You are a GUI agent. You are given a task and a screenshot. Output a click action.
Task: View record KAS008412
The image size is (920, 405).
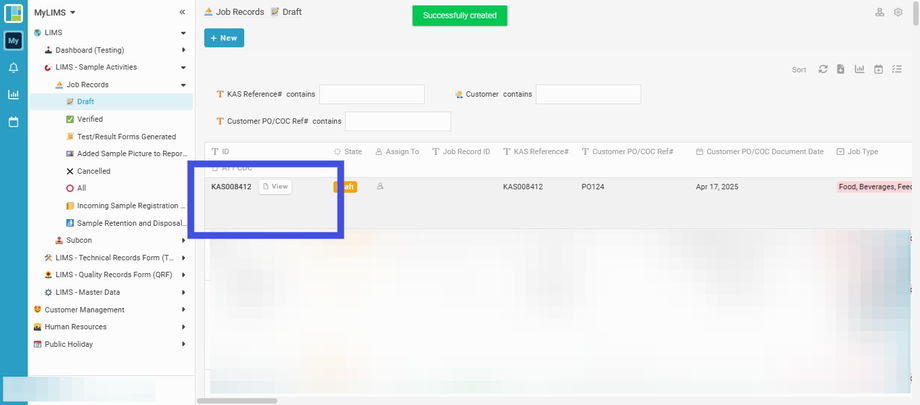[x=275, y=187]
